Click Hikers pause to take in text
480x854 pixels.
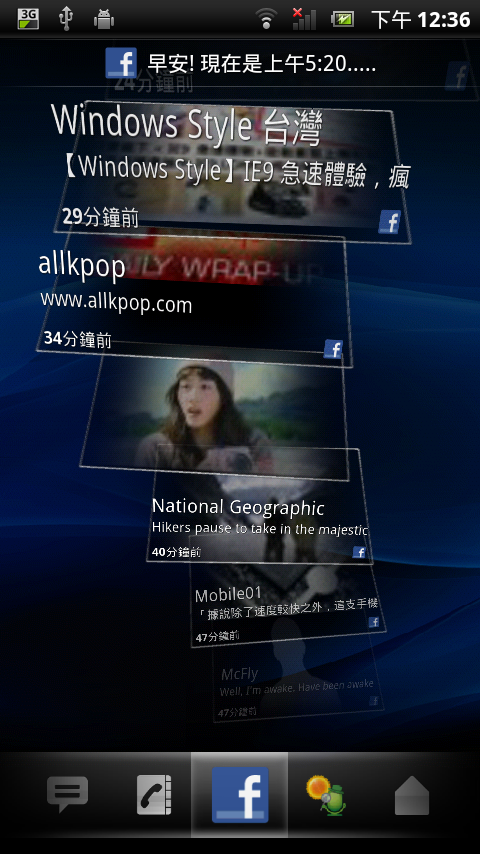point(260,528)
